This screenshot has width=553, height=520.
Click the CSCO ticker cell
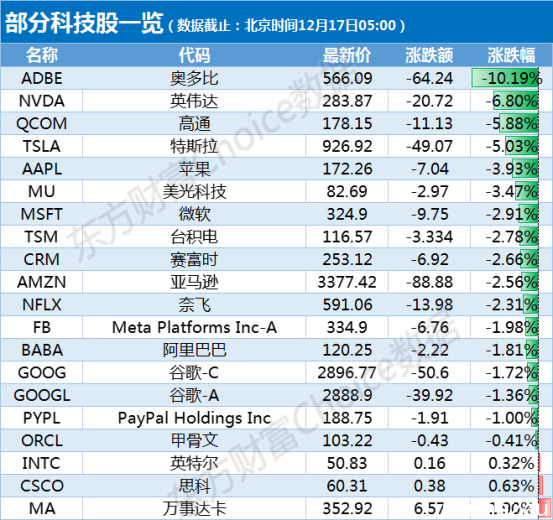42,486
